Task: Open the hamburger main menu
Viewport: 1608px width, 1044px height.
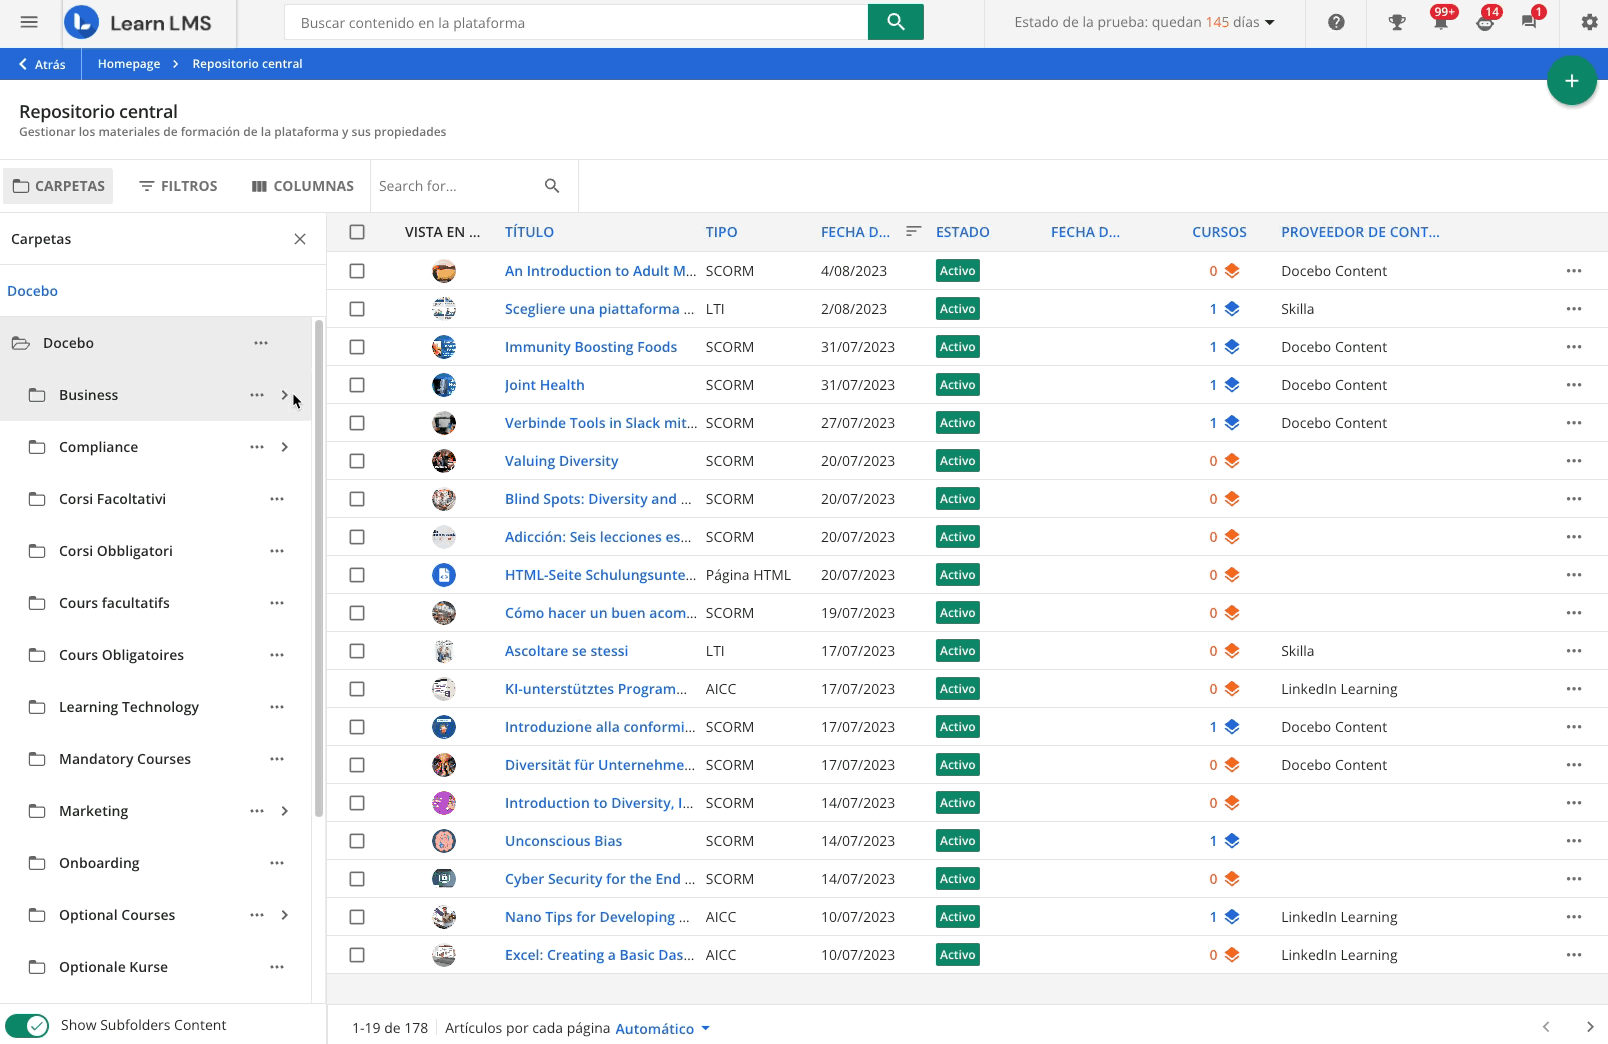Action: point(29,22)
